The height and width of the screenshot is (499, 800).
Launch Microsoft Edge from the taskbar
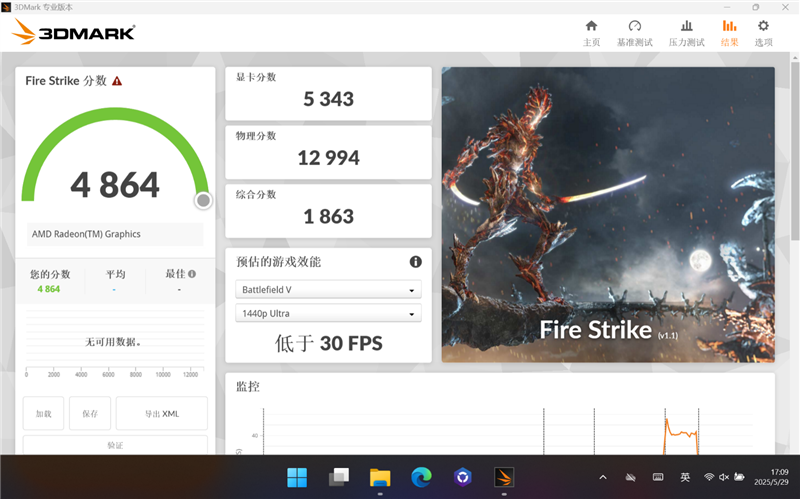tap(421, 478)
